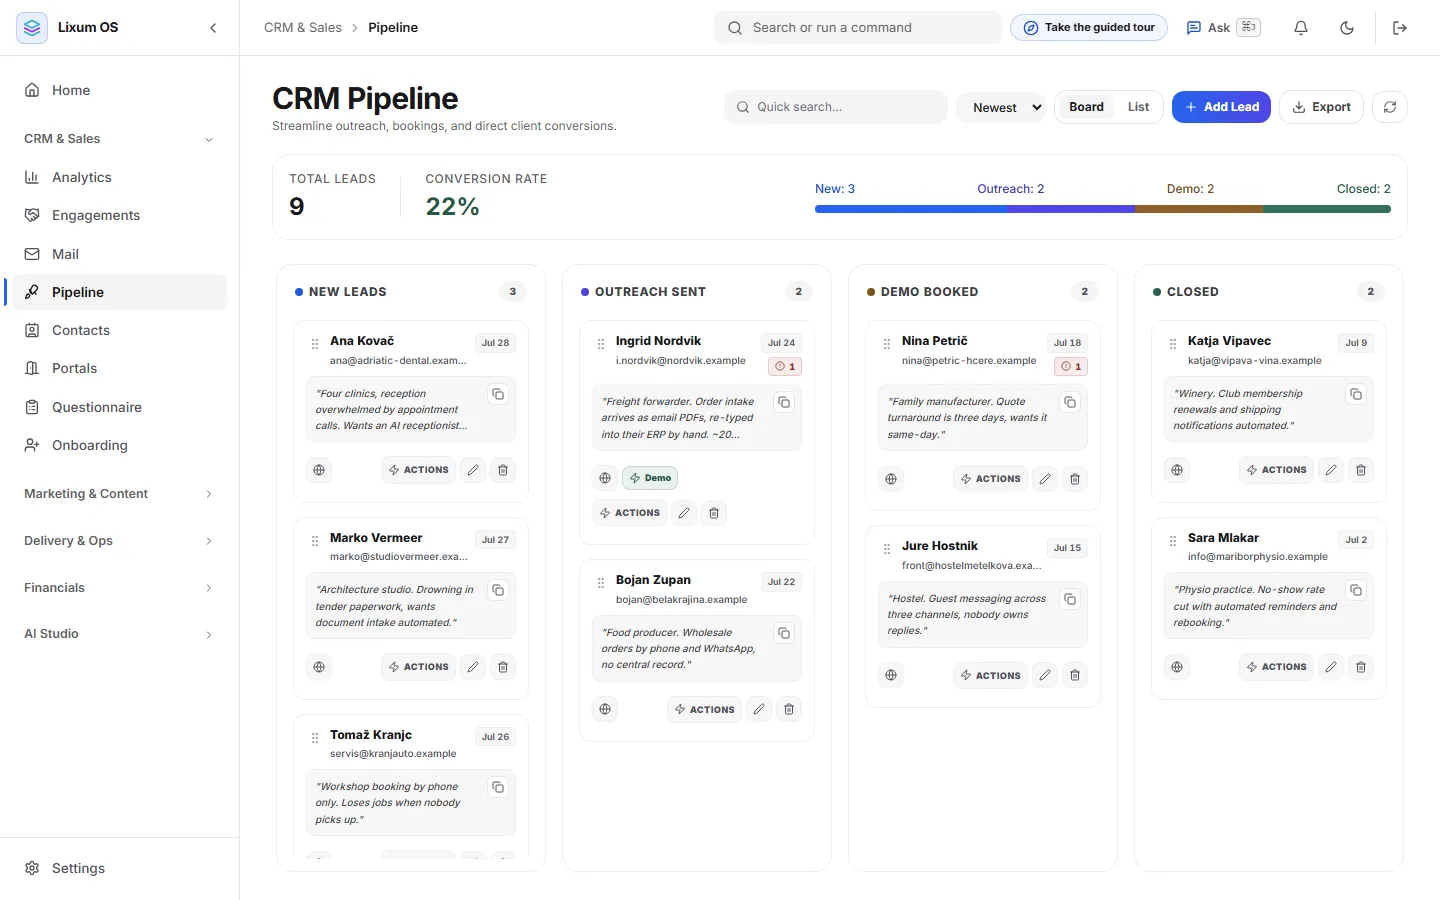Open globe icon on Marko Vermeer card
Viewport: 1440px width, 900px height.
pyautogui.click(x=319, y=667)
